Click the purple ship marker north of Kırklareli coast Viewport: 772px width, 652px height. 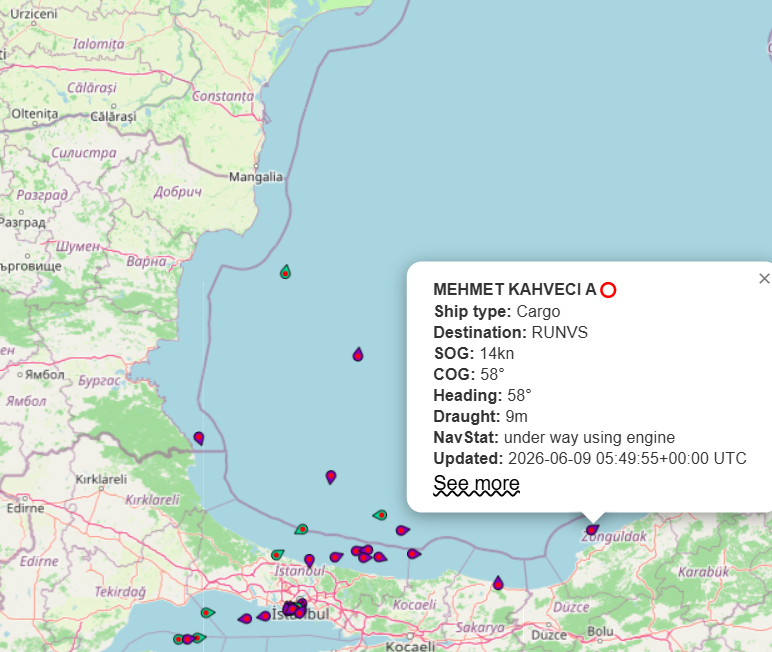[331, 477]
